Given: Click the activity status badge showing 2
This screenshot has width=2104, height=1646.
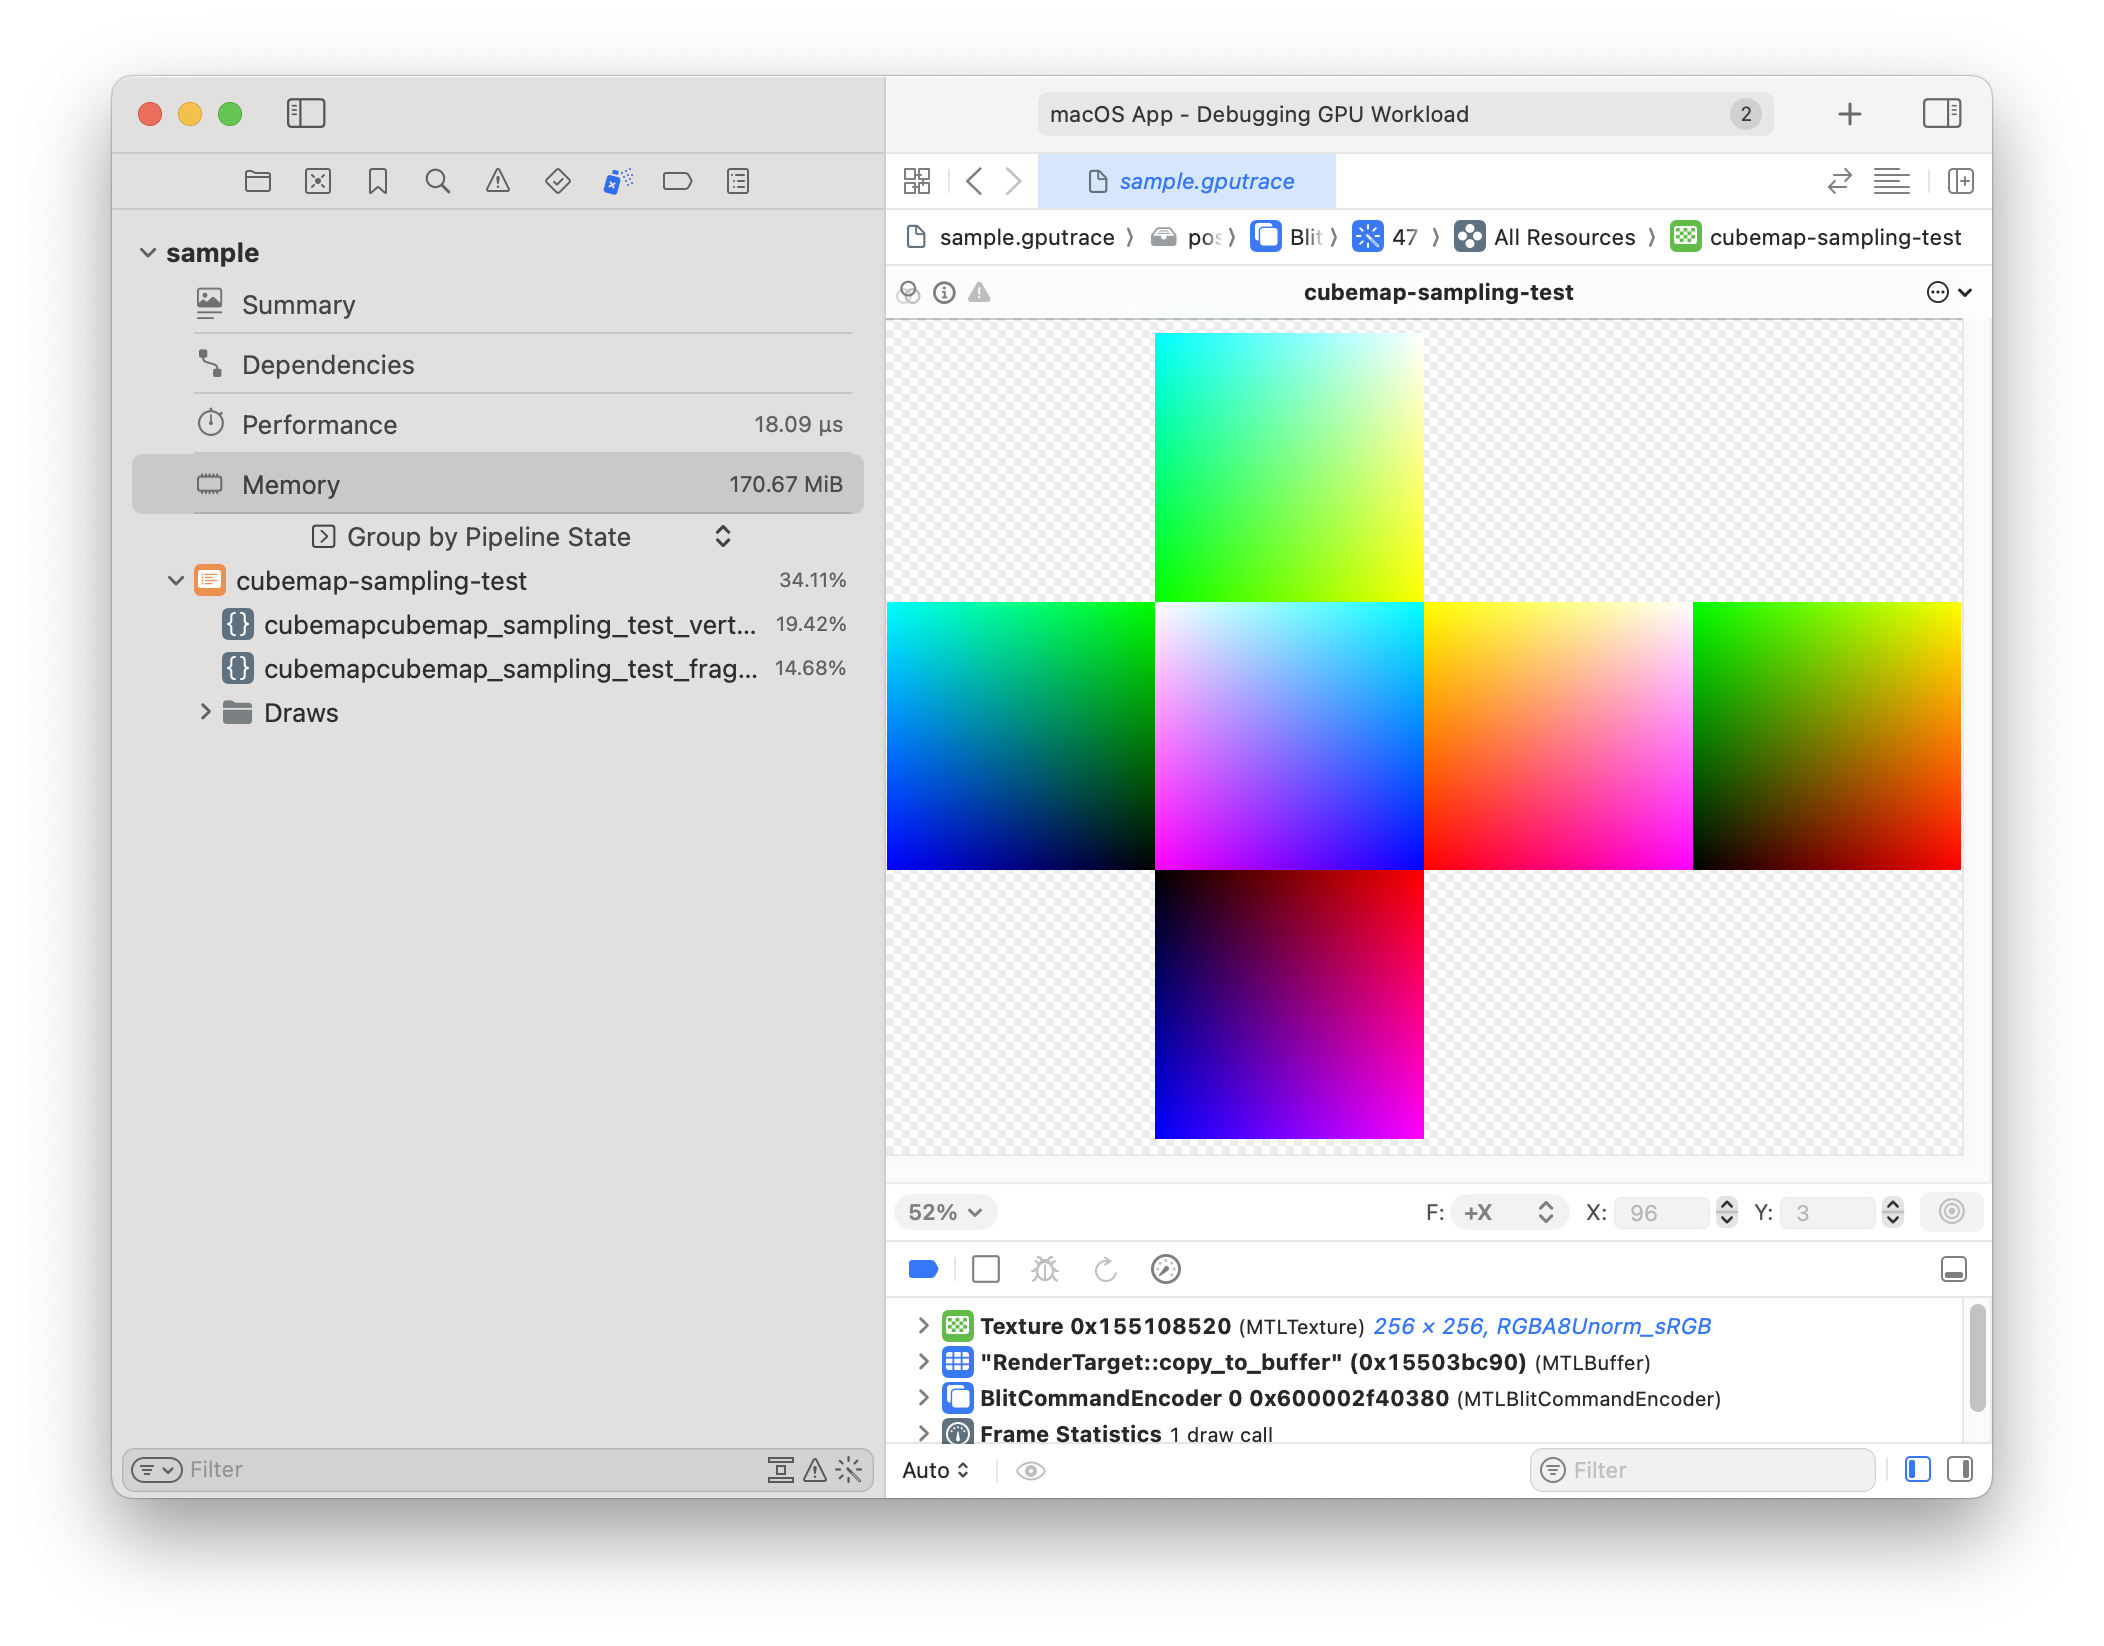Looking at the screenshot, I should coord(1745,114).
